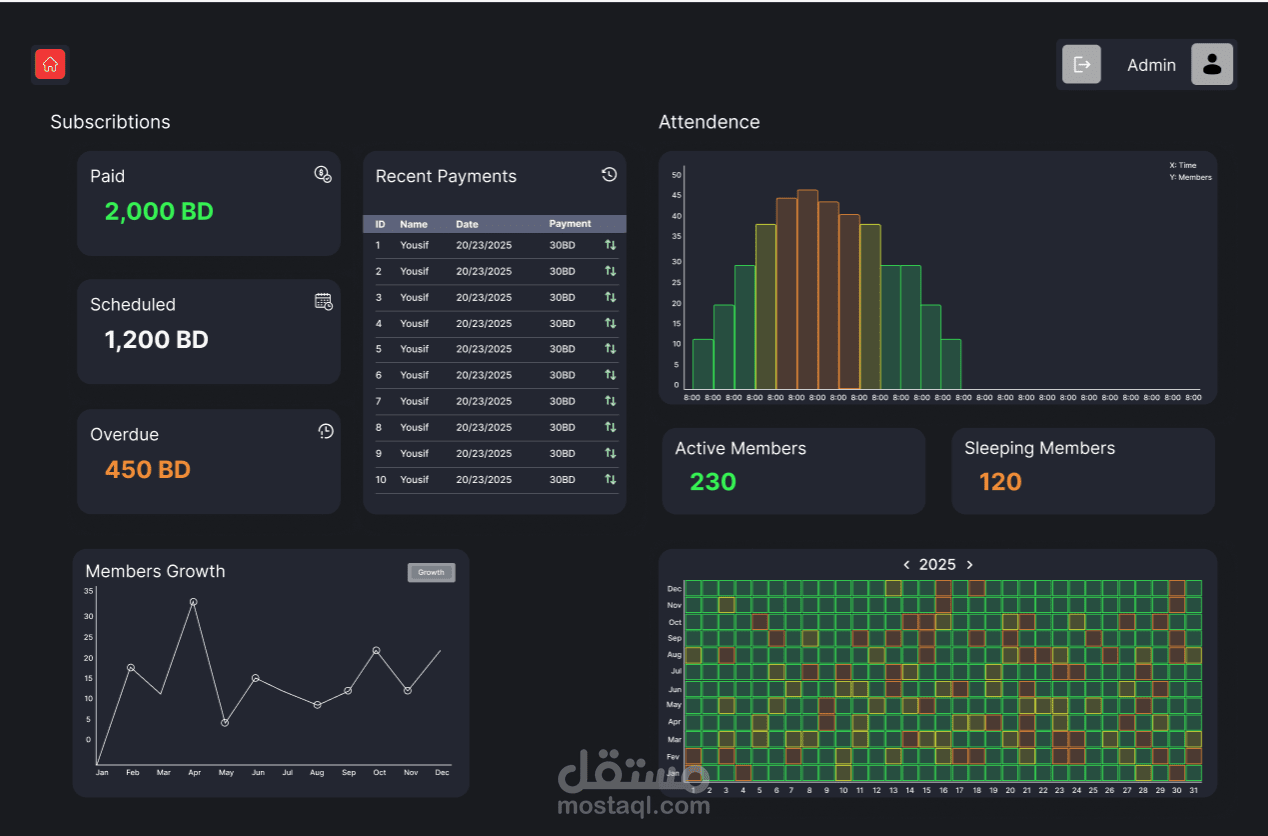Click the logout icon beside Admin
This screenshot has height=836, width=1268.
1081,64
